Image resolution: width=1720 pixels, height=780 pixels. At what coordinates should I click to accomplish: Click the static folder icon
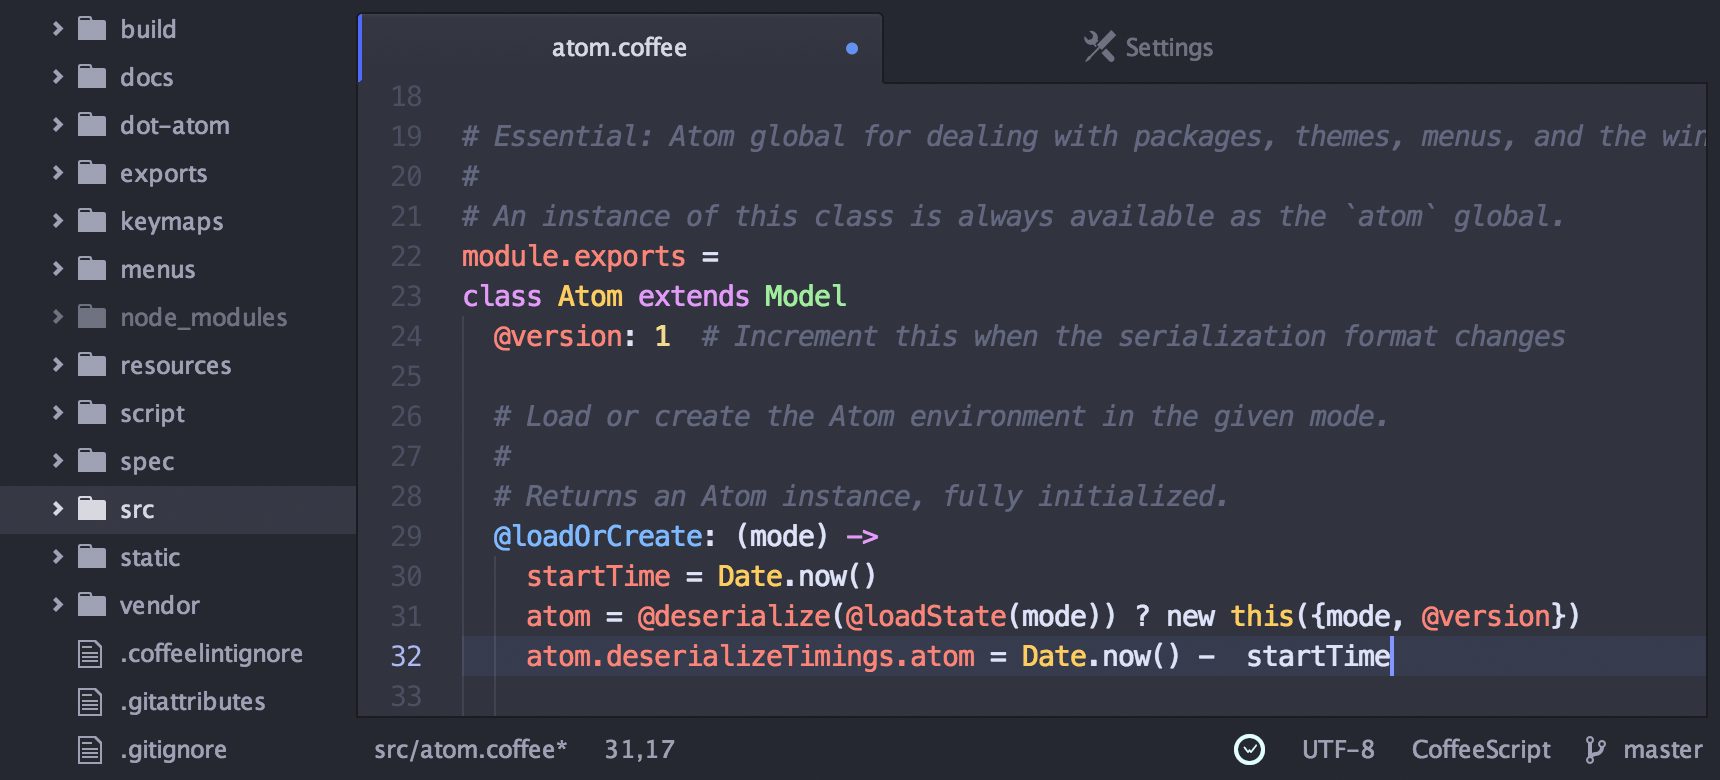click(92, 556)
